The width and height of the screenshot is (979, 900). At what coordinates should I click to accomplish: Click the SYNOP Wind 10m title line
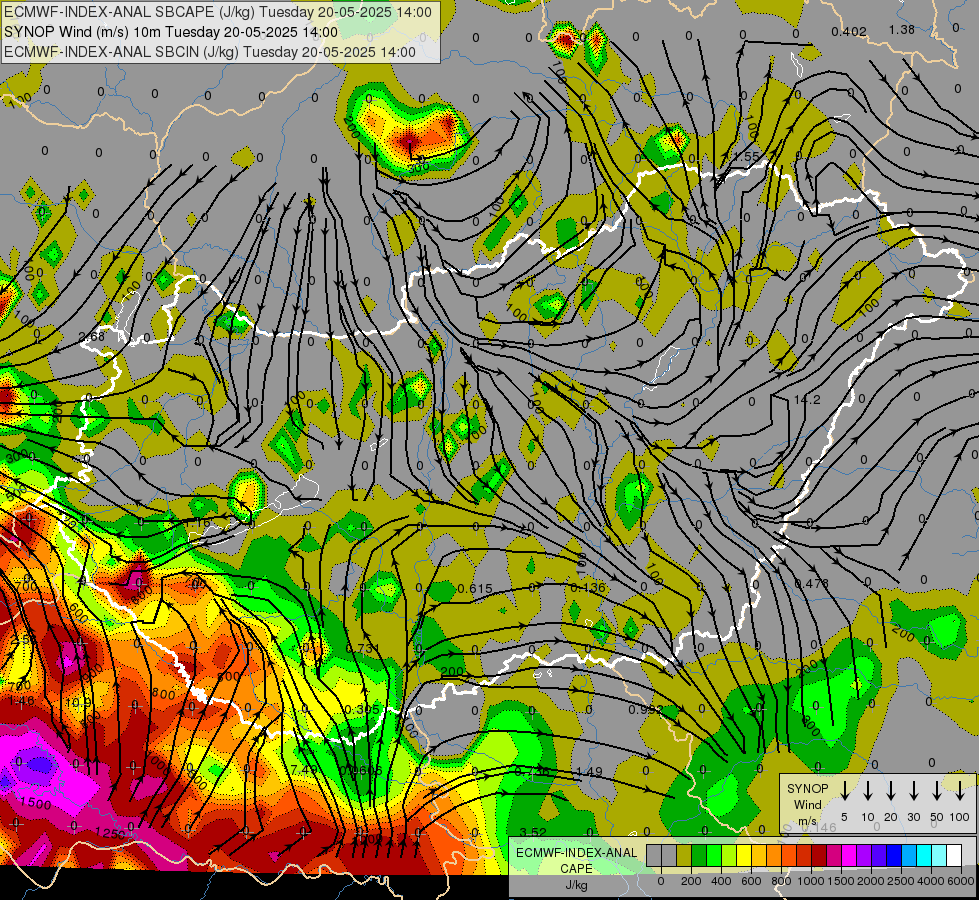coord(171,32)
